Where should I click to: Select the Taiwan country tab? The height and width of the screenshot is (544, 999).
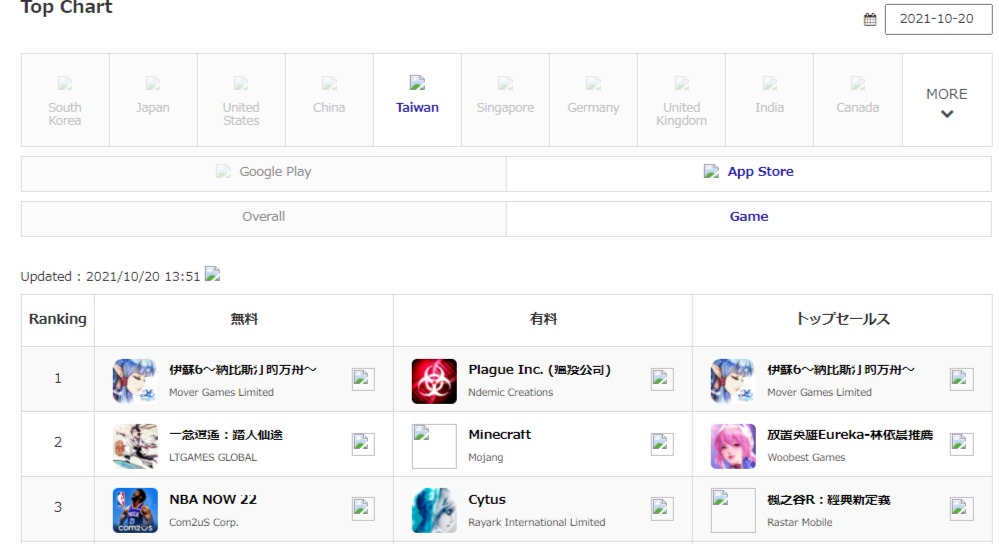(x=417, y=100)
